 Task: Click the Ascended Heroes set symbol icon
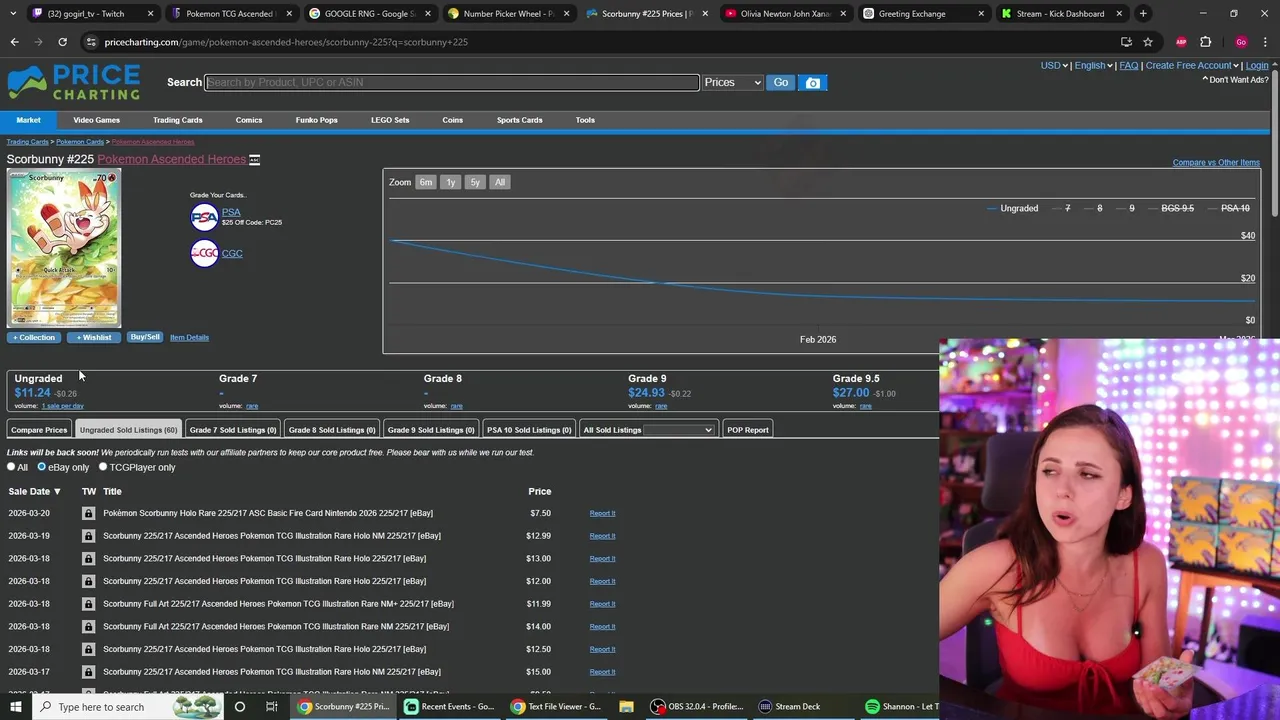254,160
